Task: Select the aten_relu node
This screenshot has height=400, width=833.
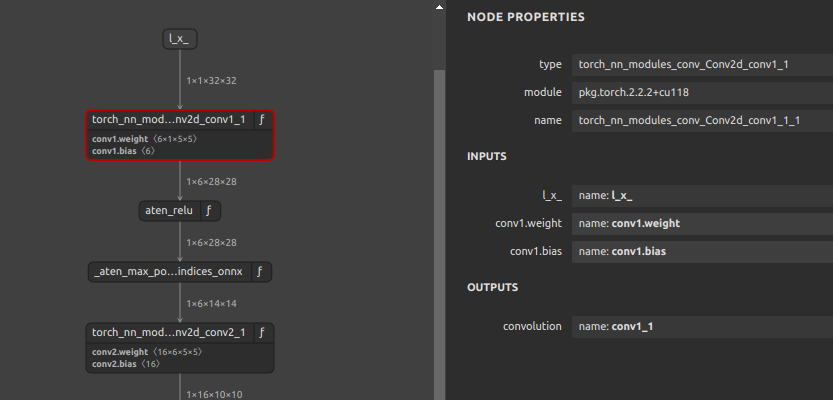Action: click(170, 211)
